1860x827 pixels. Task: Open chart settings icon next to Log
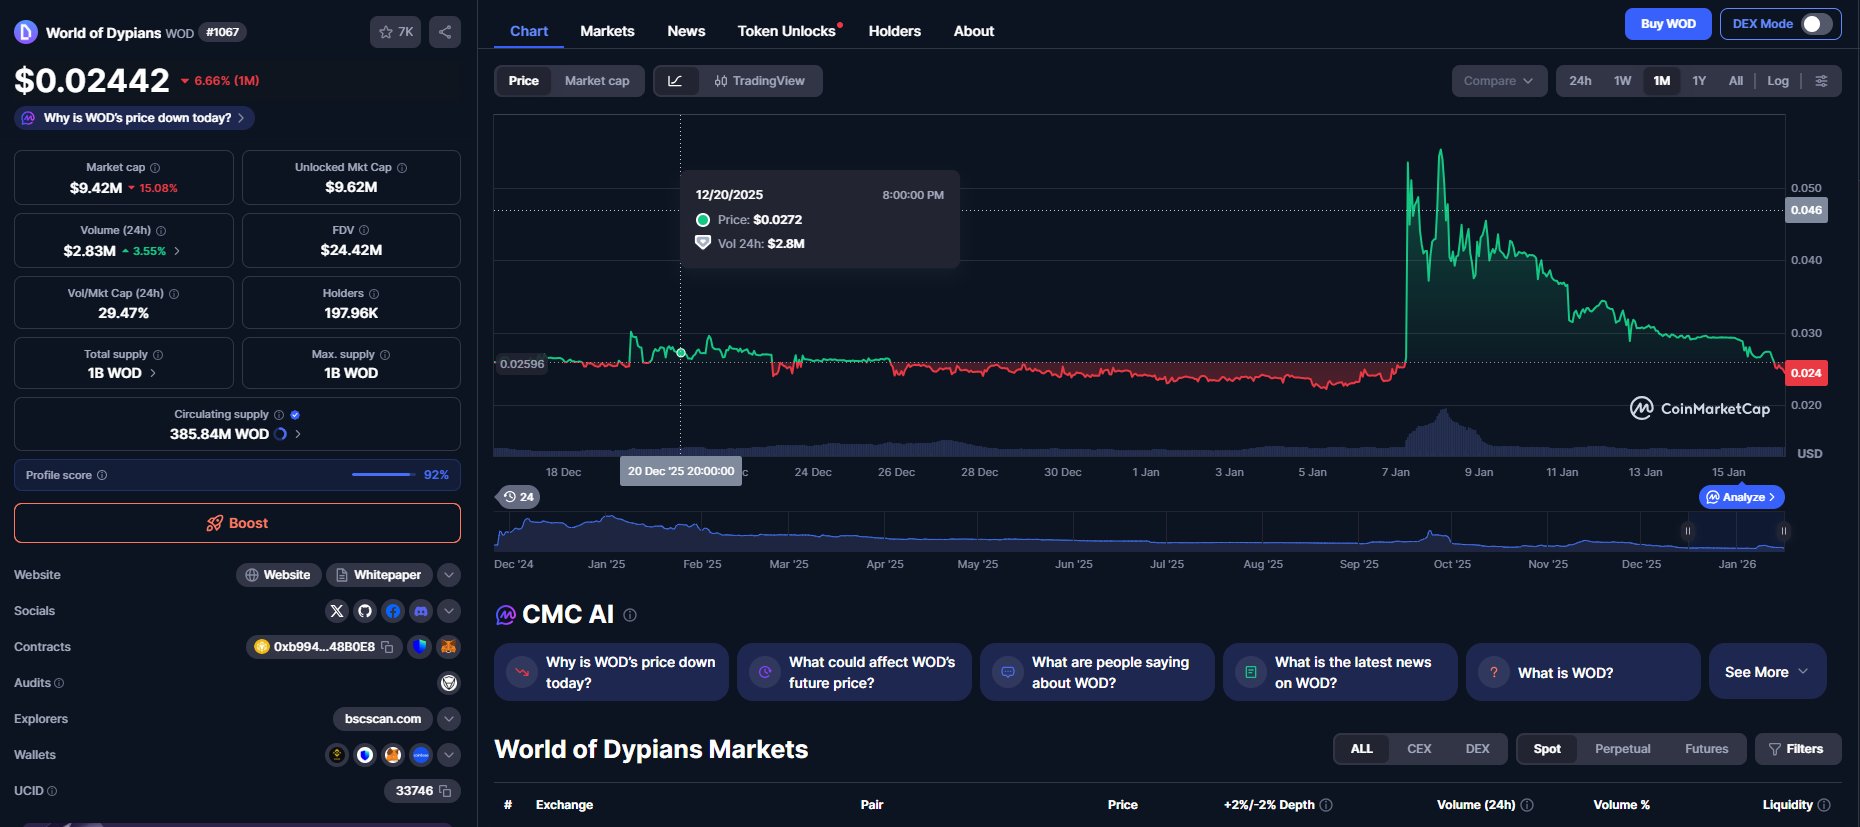click(1821, 81)
